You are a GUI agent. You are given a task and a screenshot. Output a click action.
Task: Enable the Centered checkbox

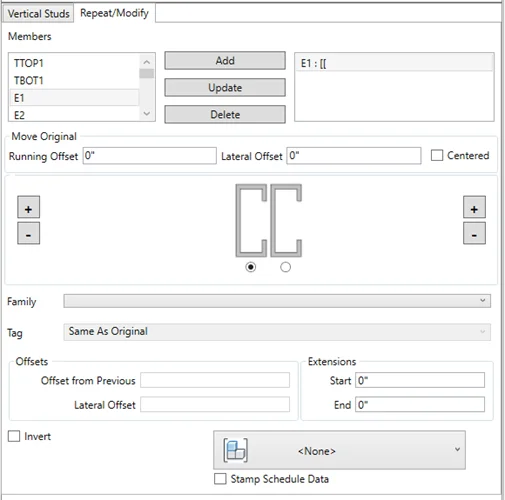pyautogui.click(x=437, y=156)
